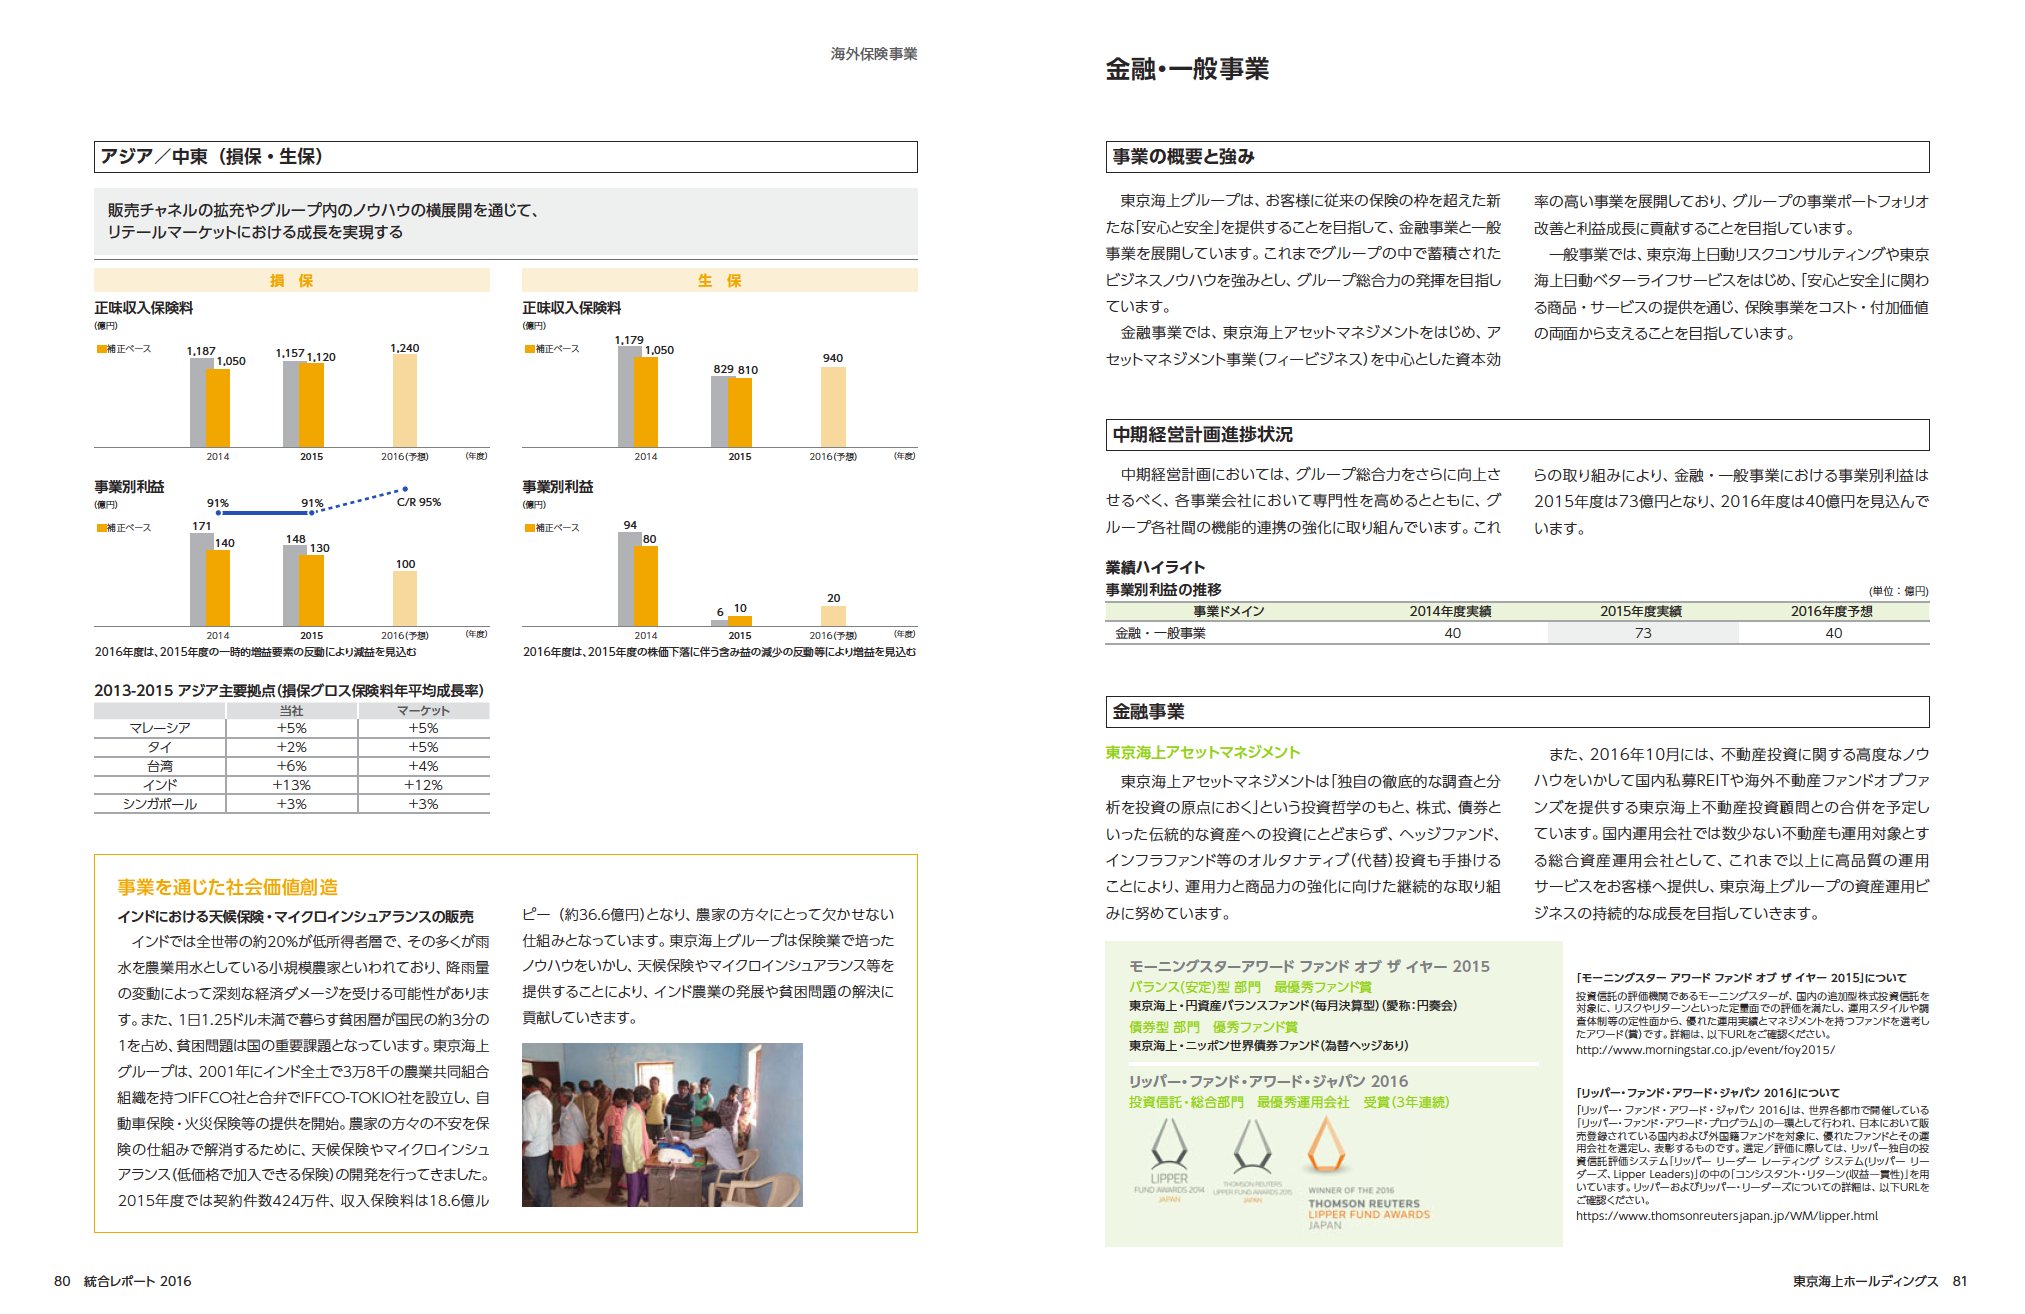The image size is (2025, 1314).
Task: Click the bar value label 94
Action: point(630,525)
